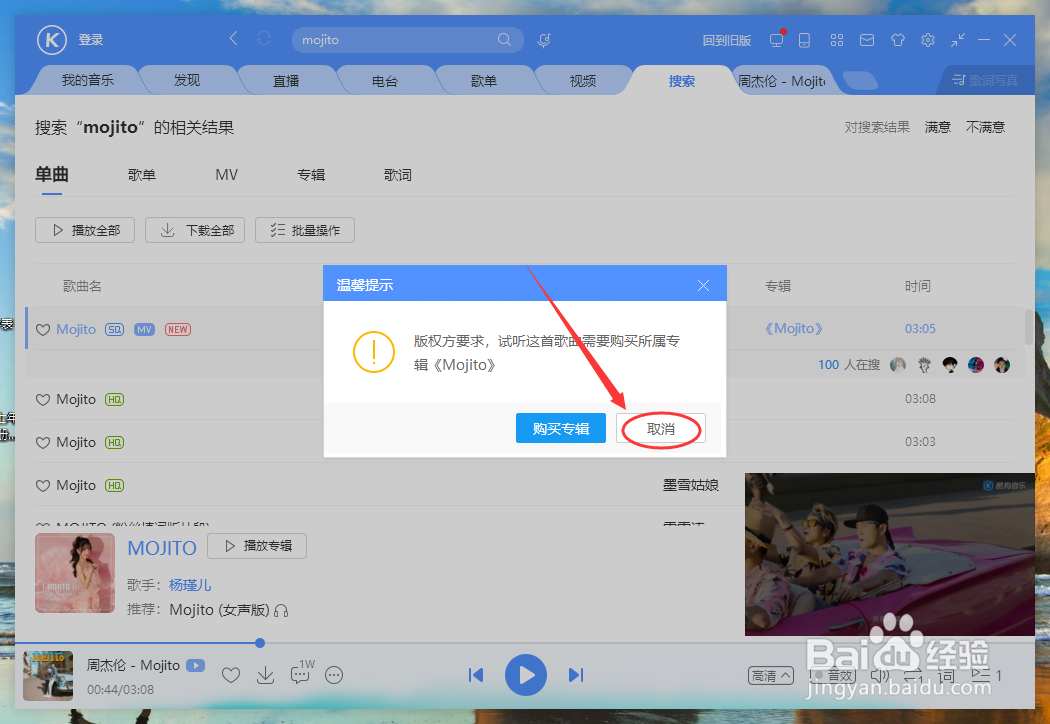Favorite the 墨雪姑娘 Mojito song heart
1050x724 pixels.
coord(43,486)
